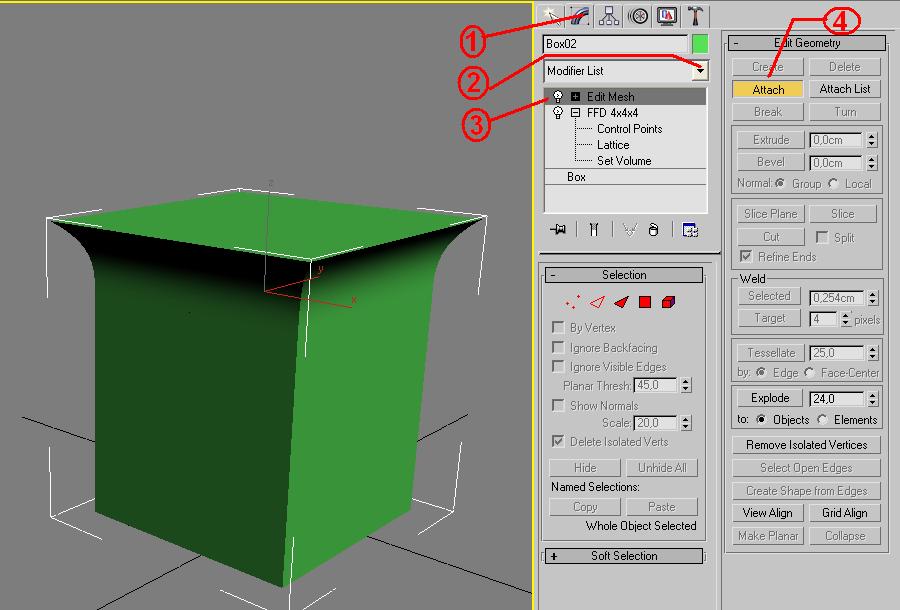The height and width of the screenshot is (610, 900).
Task: Collapse the FFD 4x4x4 tree node
Action: [575, 113]
